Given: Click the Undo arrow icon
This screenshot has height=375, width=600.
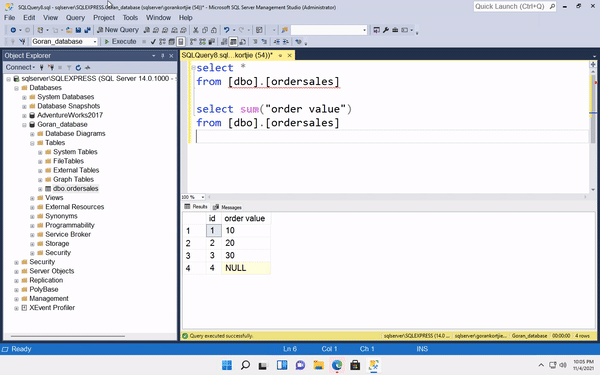Looking at the screenshot, I should point(227,30).
